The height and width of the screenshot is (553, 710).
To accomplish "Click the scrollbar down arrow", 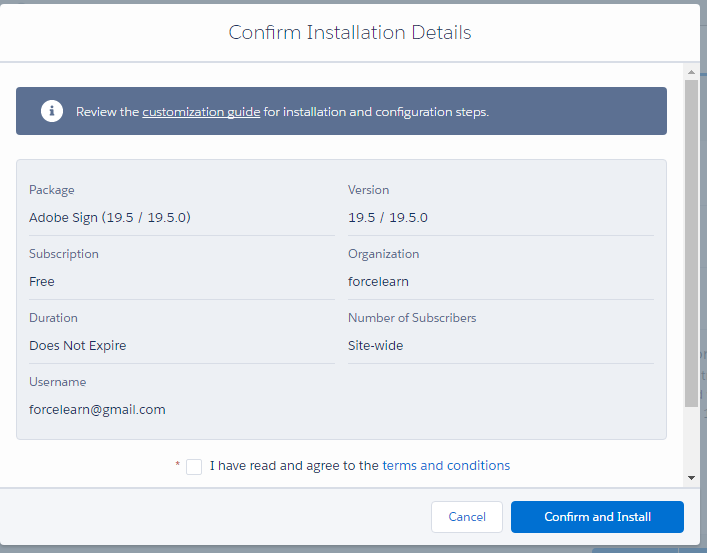I will tap(691, 478).
